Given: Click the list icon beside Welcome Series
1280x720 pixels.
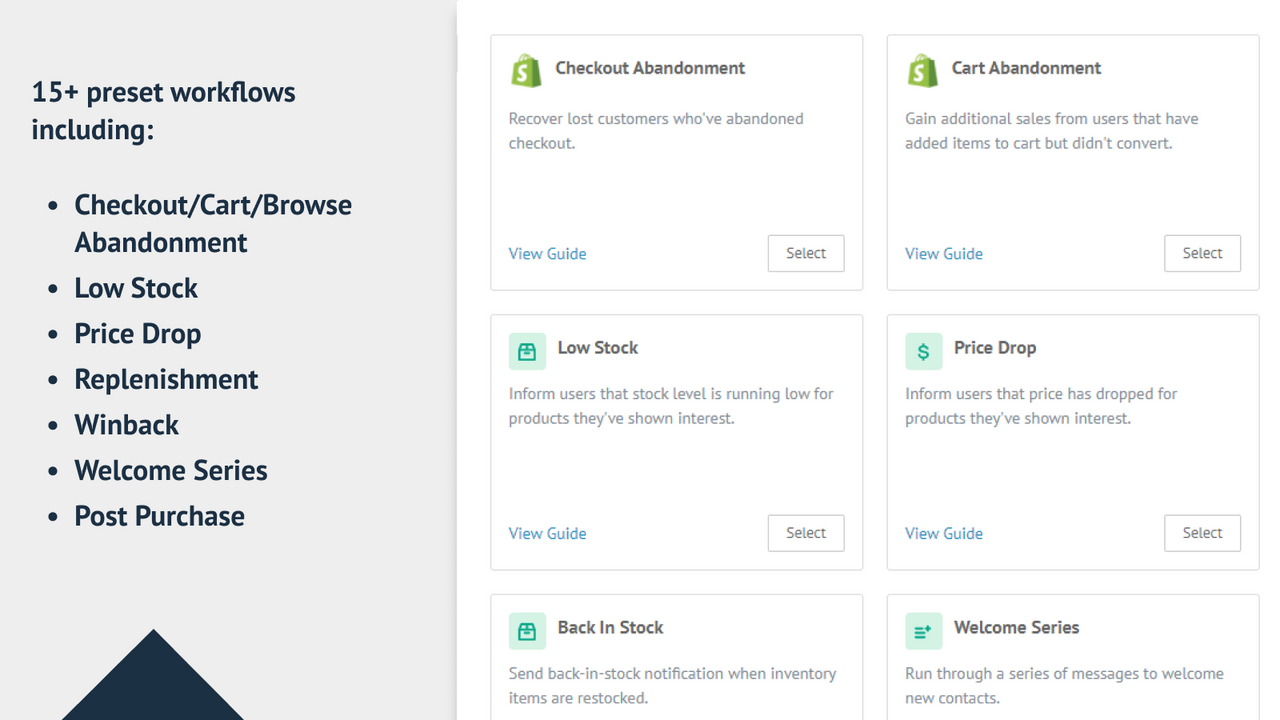Looking at the screenshot, I should [x=922, y=631].
